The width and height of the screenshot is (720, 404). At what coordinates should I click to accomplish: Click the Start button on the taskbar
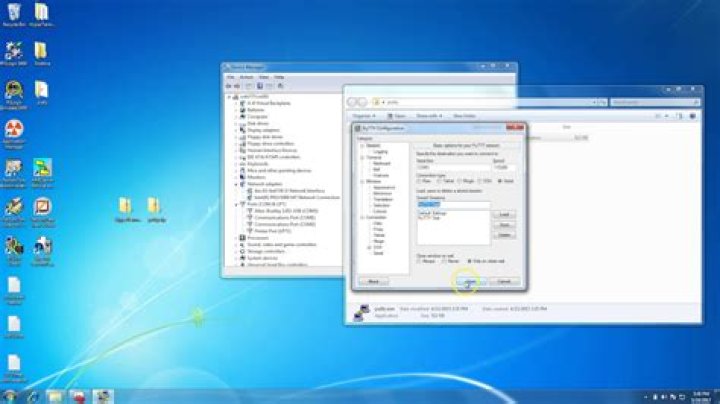click(x=9, y=397)
